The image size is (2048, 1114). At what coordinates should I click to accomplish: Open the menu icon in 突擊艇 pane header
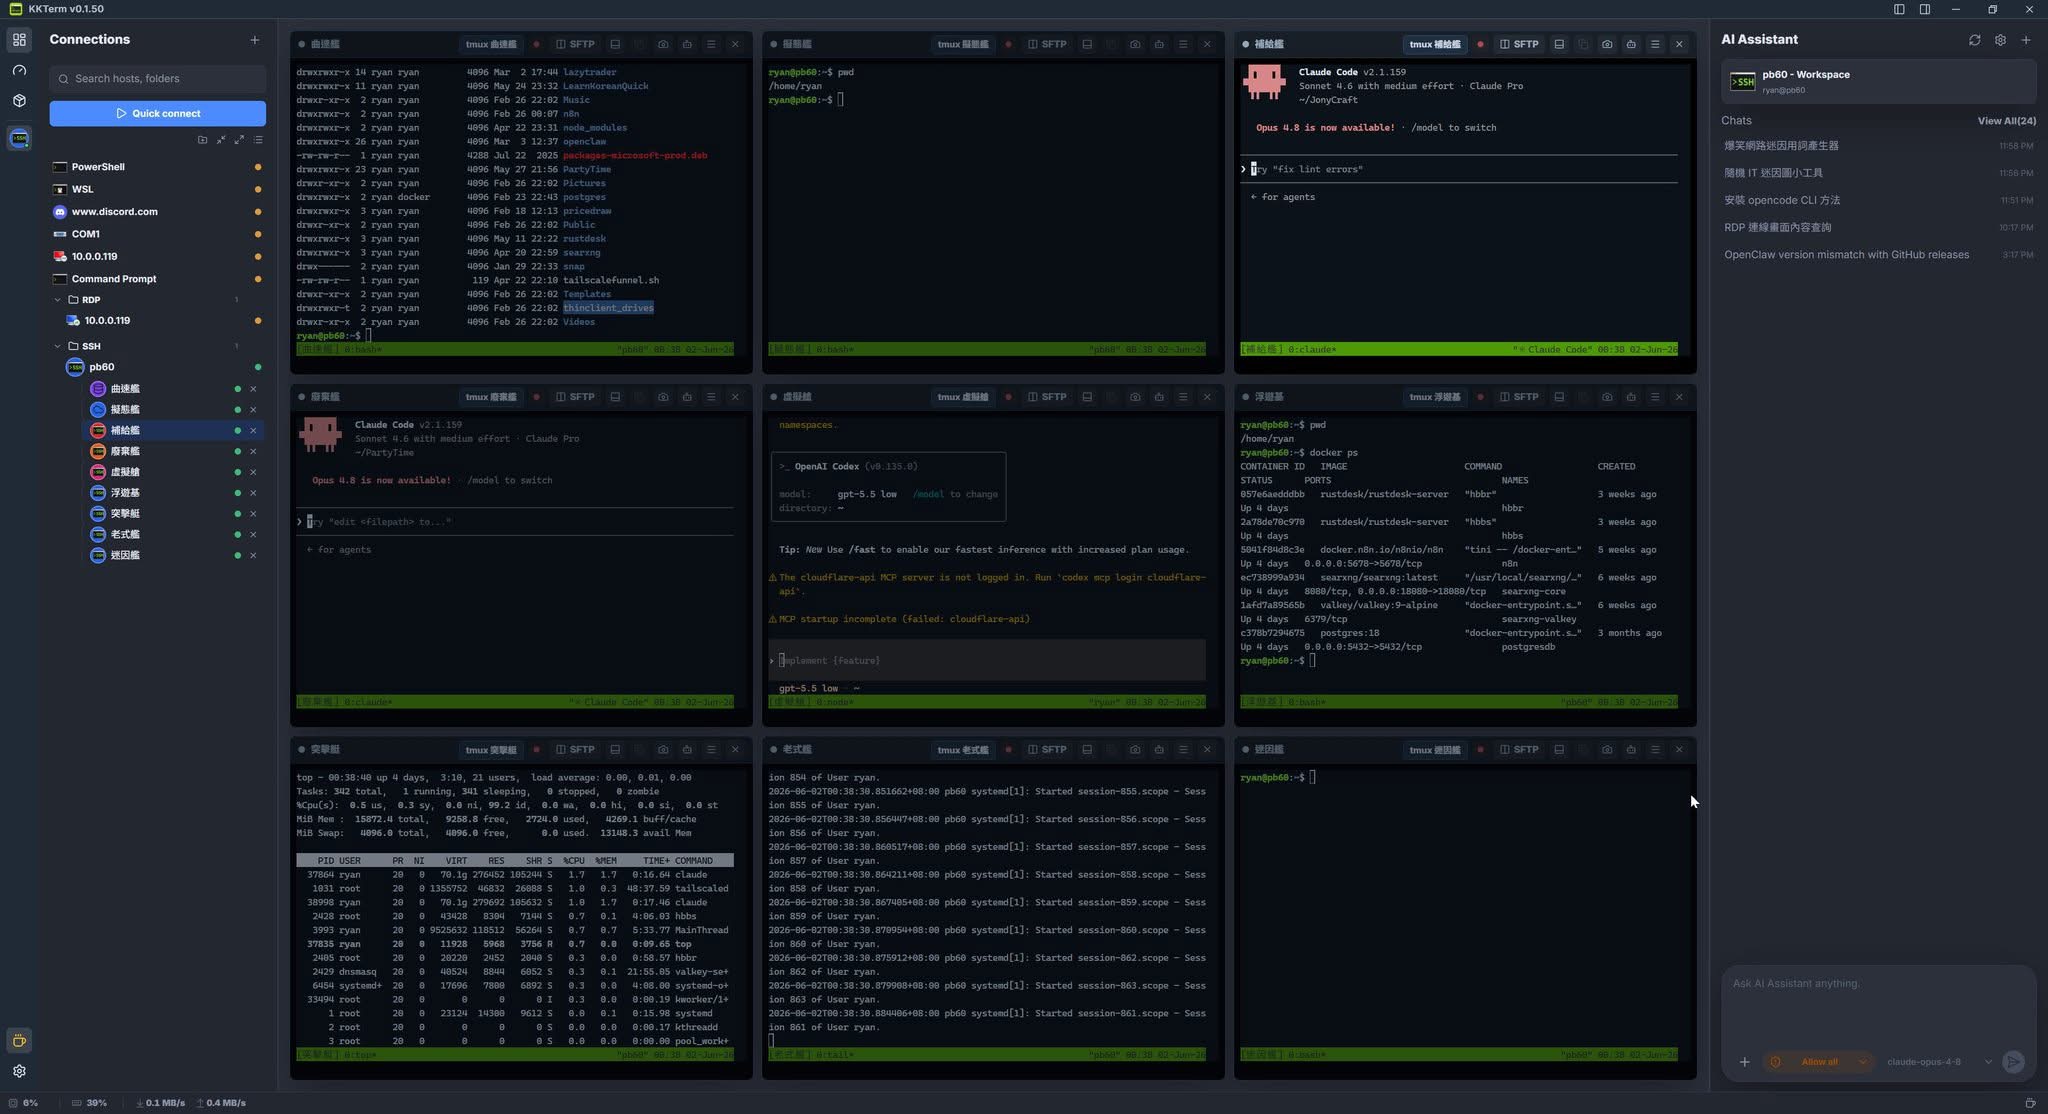(x=711, y=749)
